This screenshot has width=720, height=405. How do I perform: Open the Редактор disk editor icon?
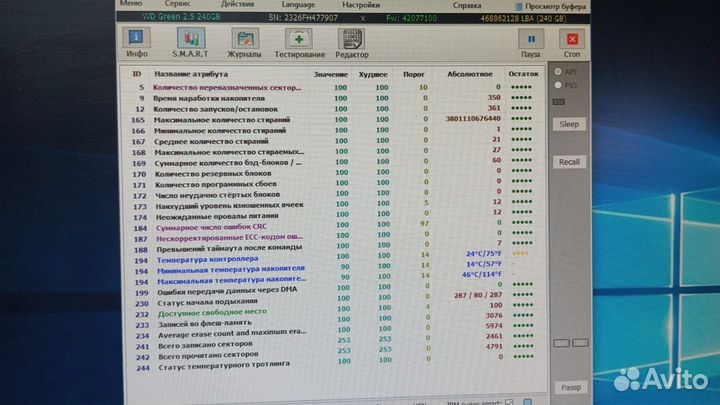[x=352, y=42]
